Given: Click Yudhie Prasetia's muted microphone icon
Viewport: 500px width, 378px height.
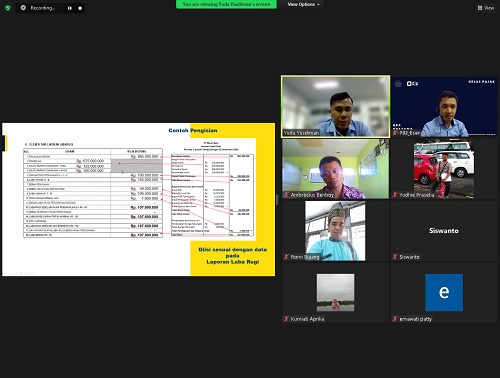Looking at the screenshot, I should (395, 195).
